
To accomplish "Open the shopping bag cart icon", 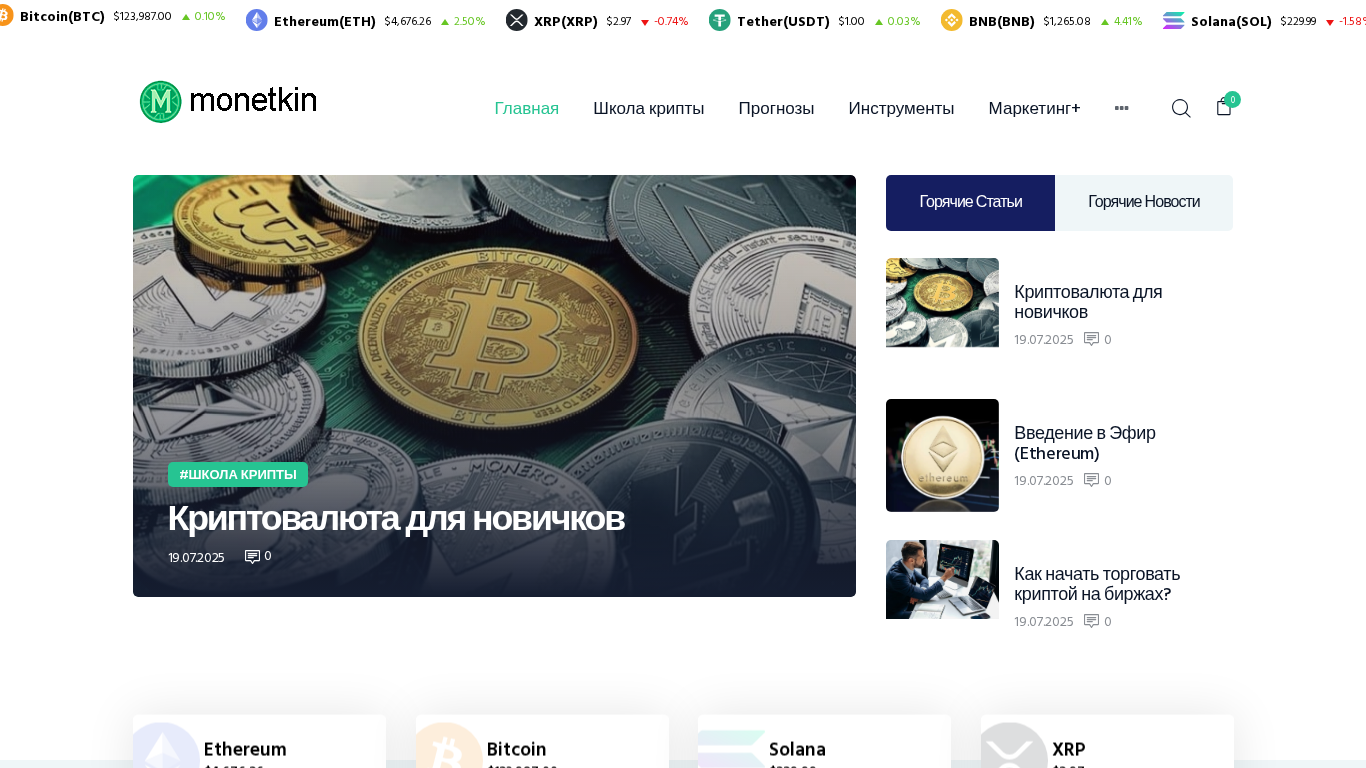I will coord(1224,107).
